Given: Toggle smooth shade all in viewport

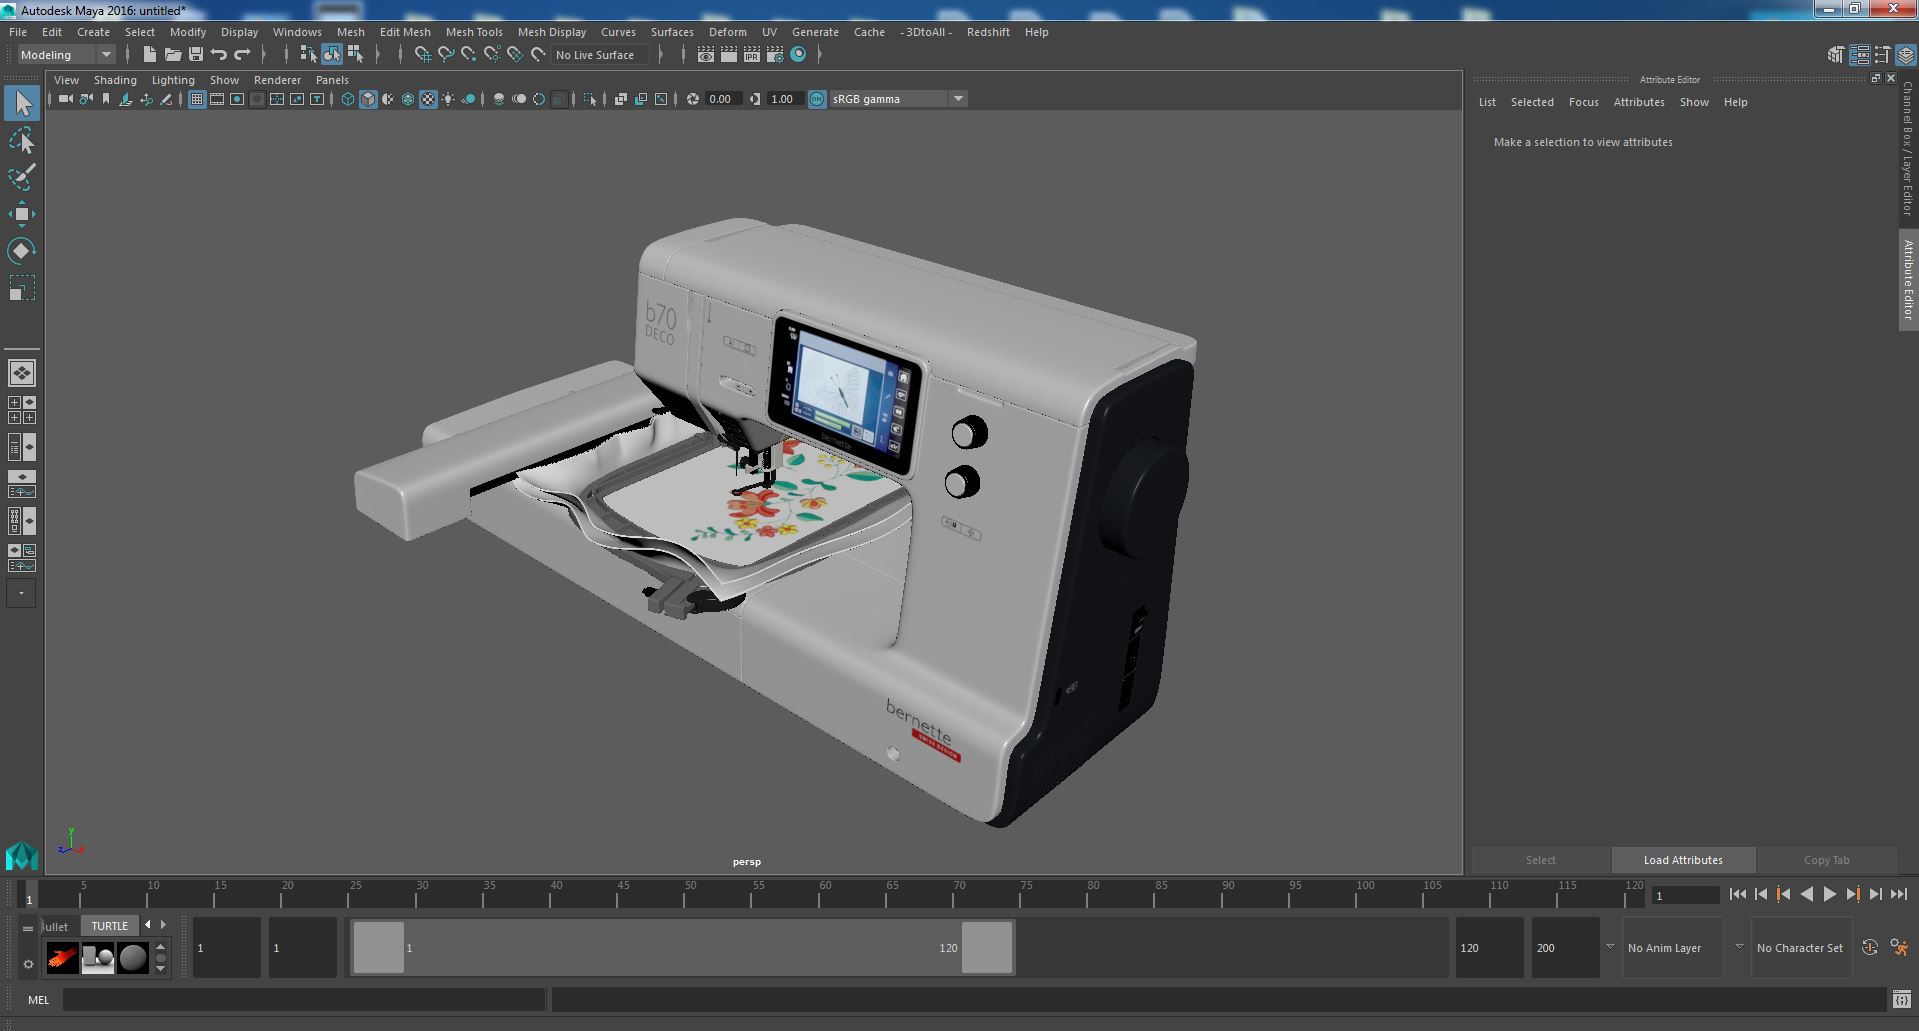Looking at the screenshot, I should (x=368, y=99).
